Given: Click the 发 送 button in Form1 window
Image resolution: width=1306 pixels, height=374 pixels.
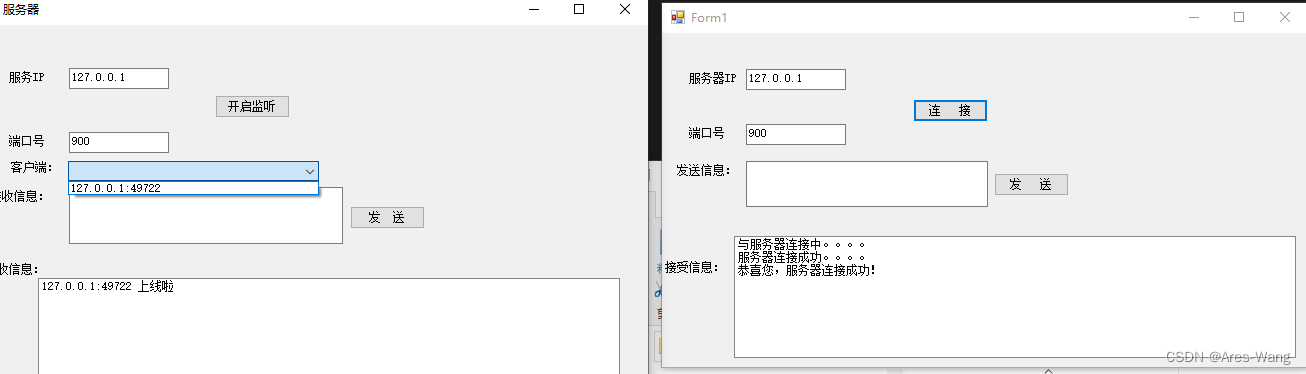Looking at the screenshot, I should 1031,184.
